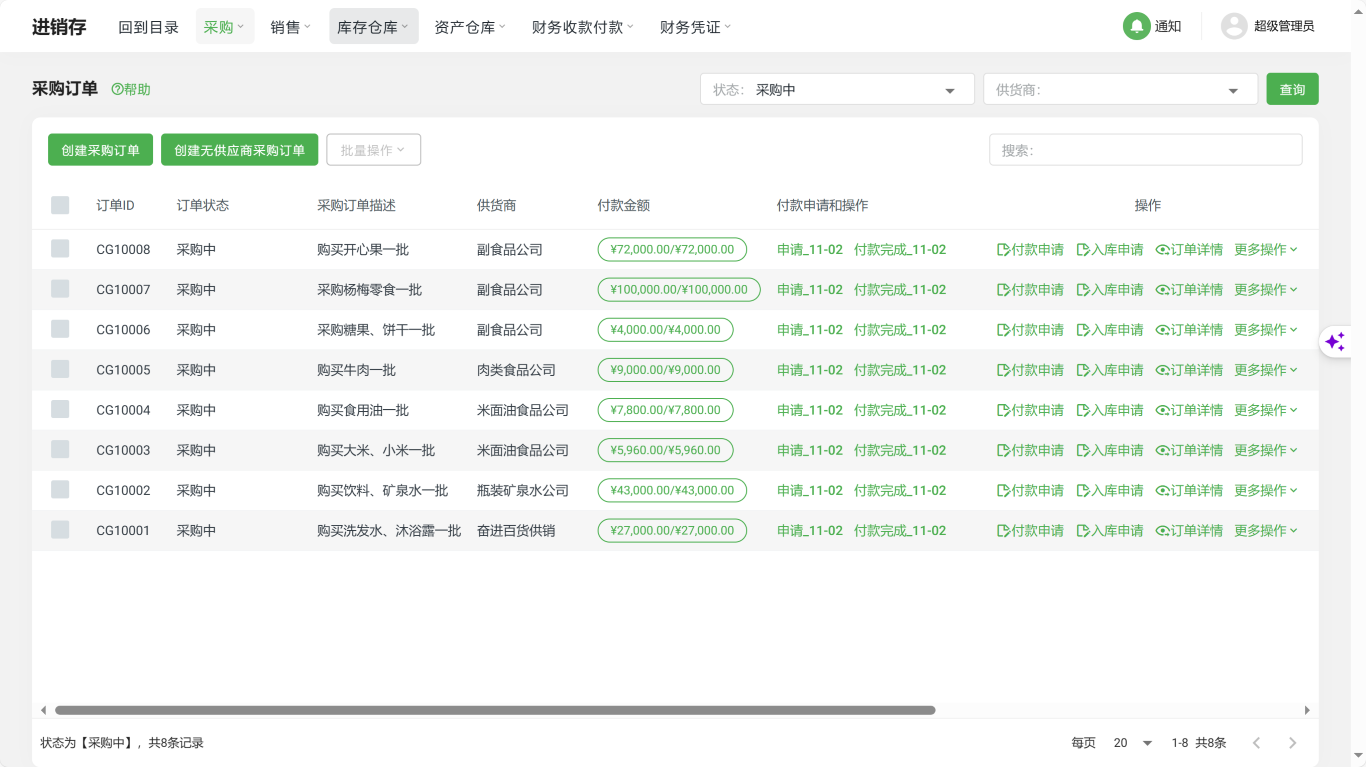The width and height of the screenshot is (1366, 767).
Task: Expand the 批量操作 batch operations dropdown
Action: (373, 150)
